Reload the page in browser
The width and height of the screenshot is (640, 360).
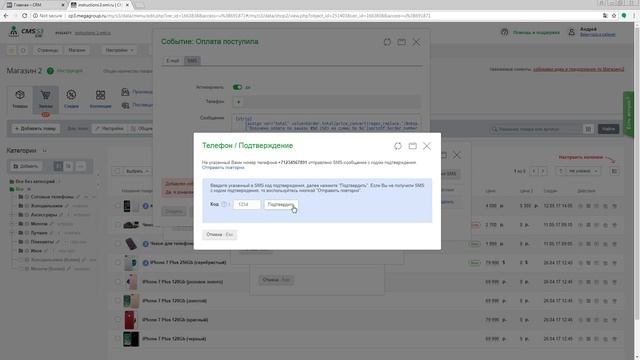click(24, 16)
